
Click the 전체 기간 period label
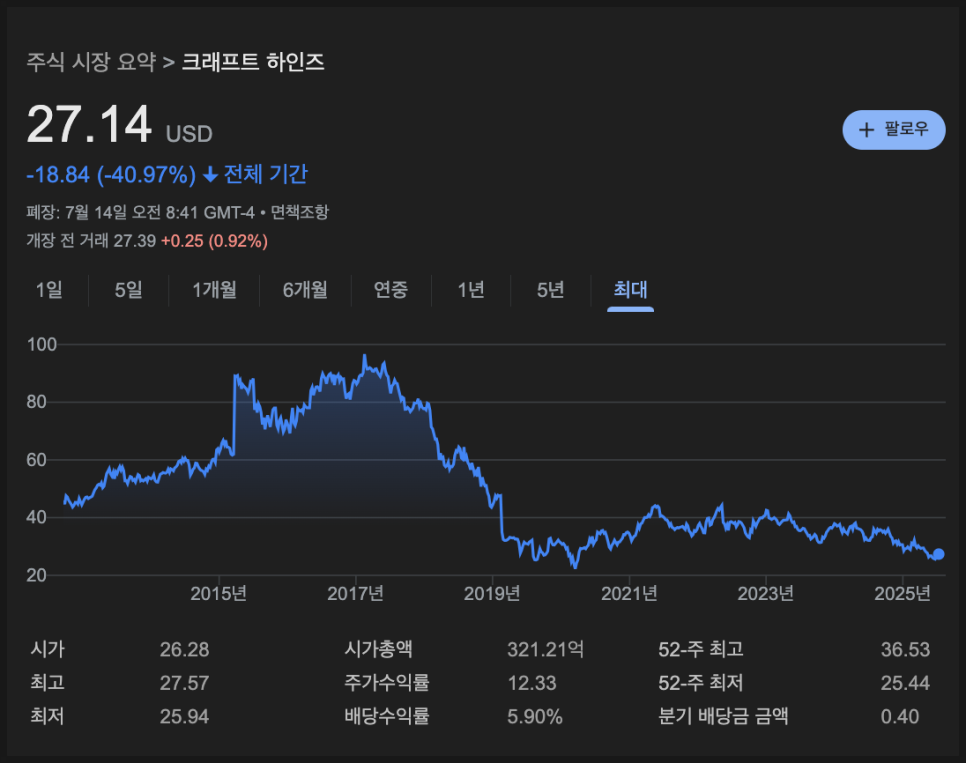coord(266,174)
